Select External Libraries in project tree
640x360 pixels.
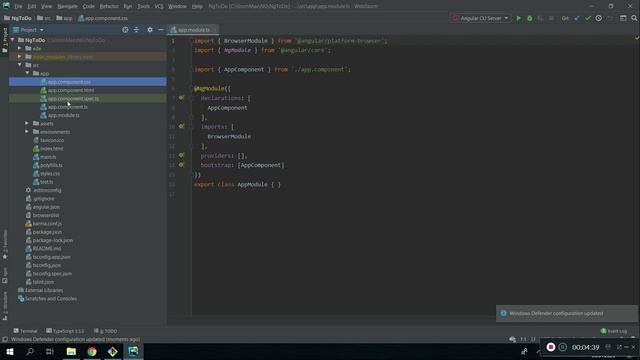coord(44,290)
